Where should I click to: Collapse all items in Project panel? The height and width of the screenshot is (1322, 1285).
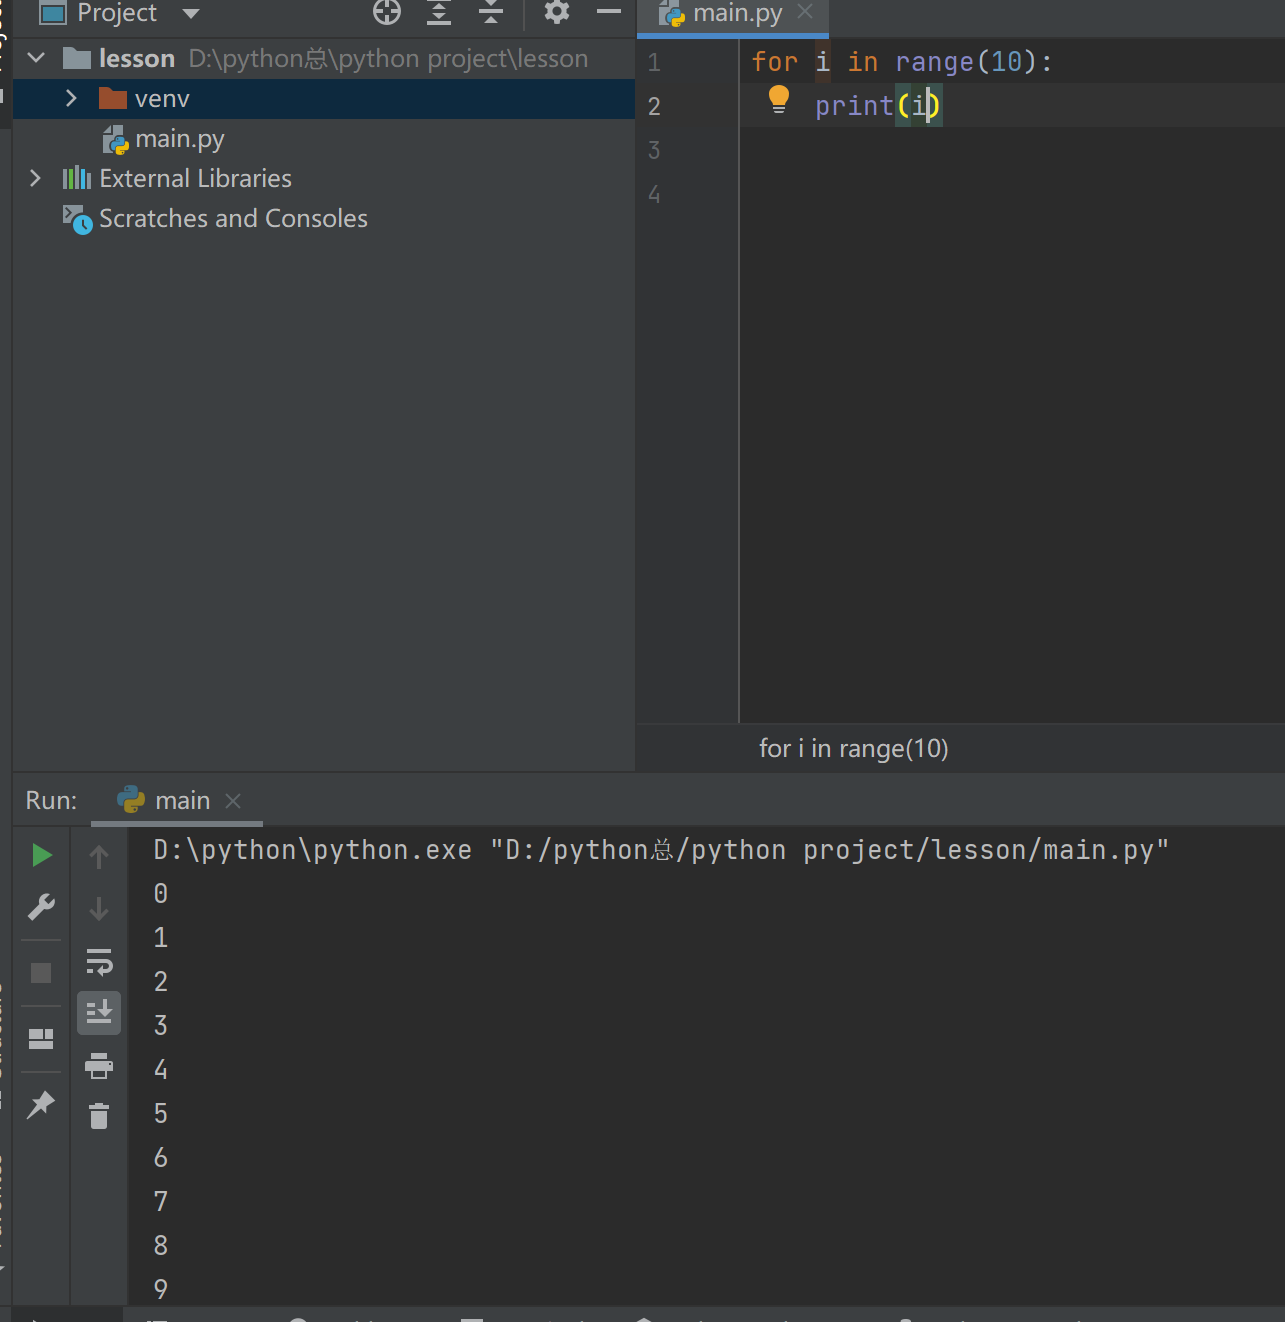(x=491, y=13)
